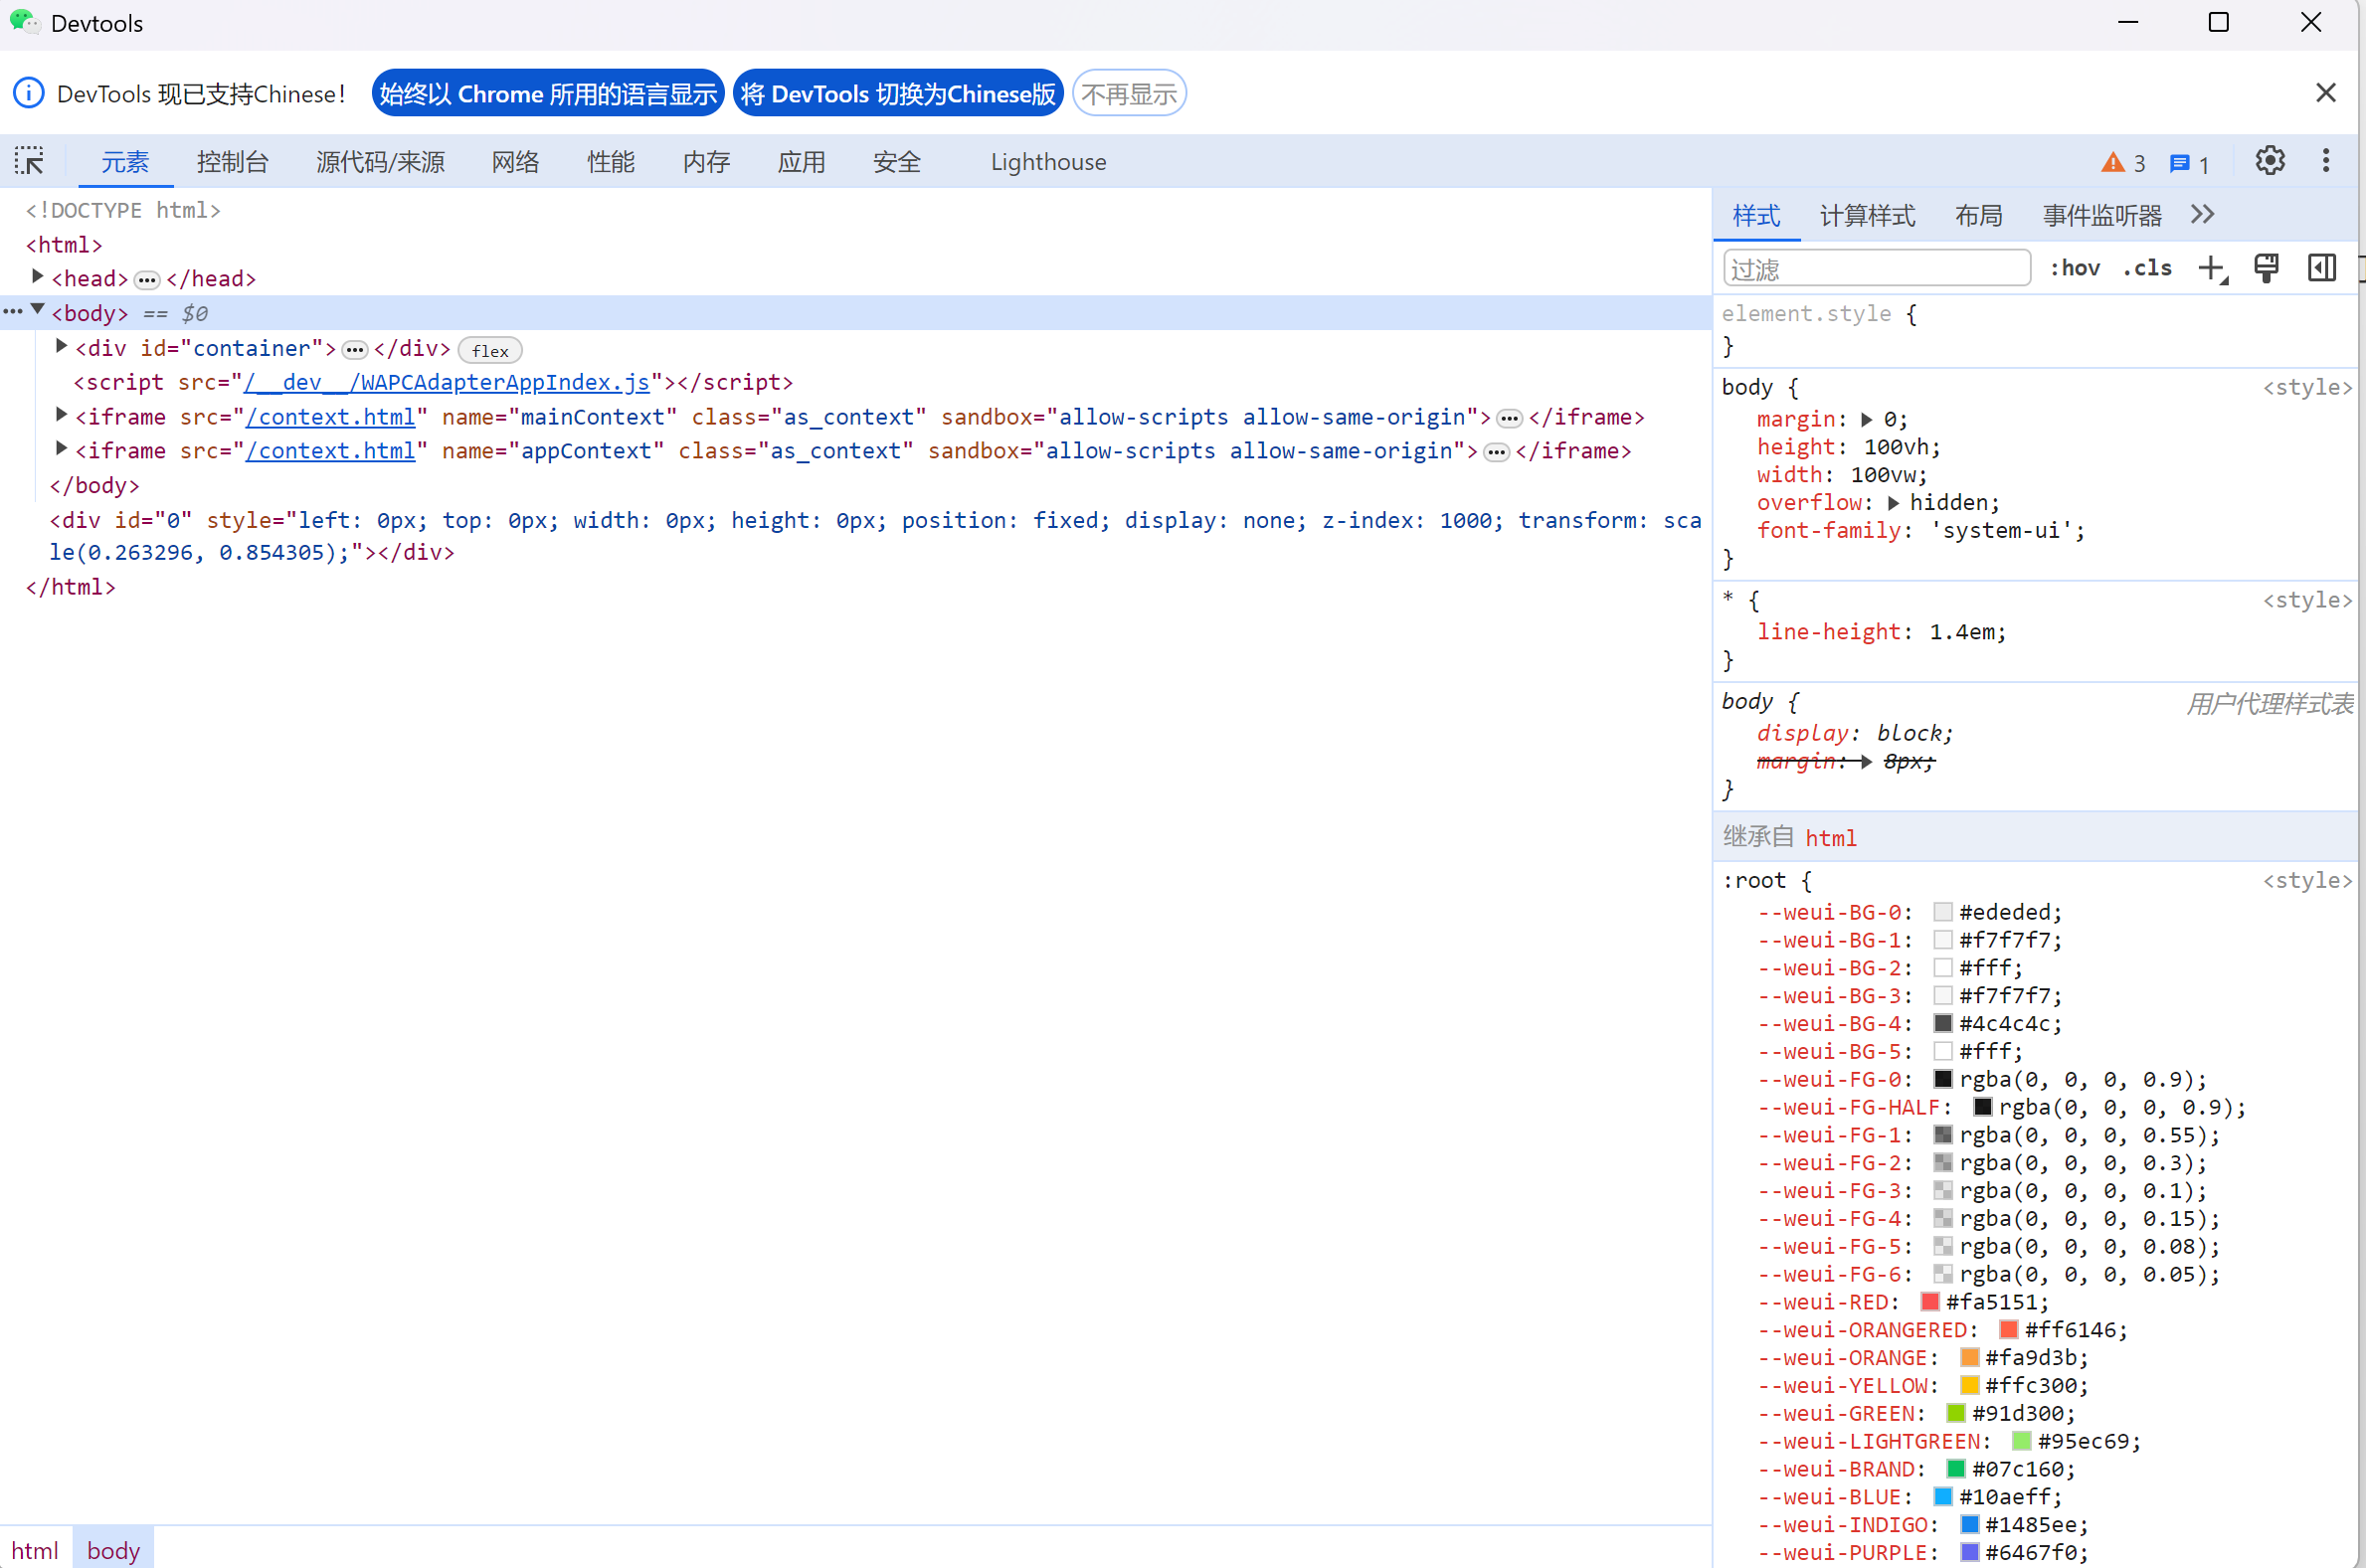Toggle the .cls element classes panel
Image resolution: width=2366 pixels, height=1568 pixels.
point(2147,268)
